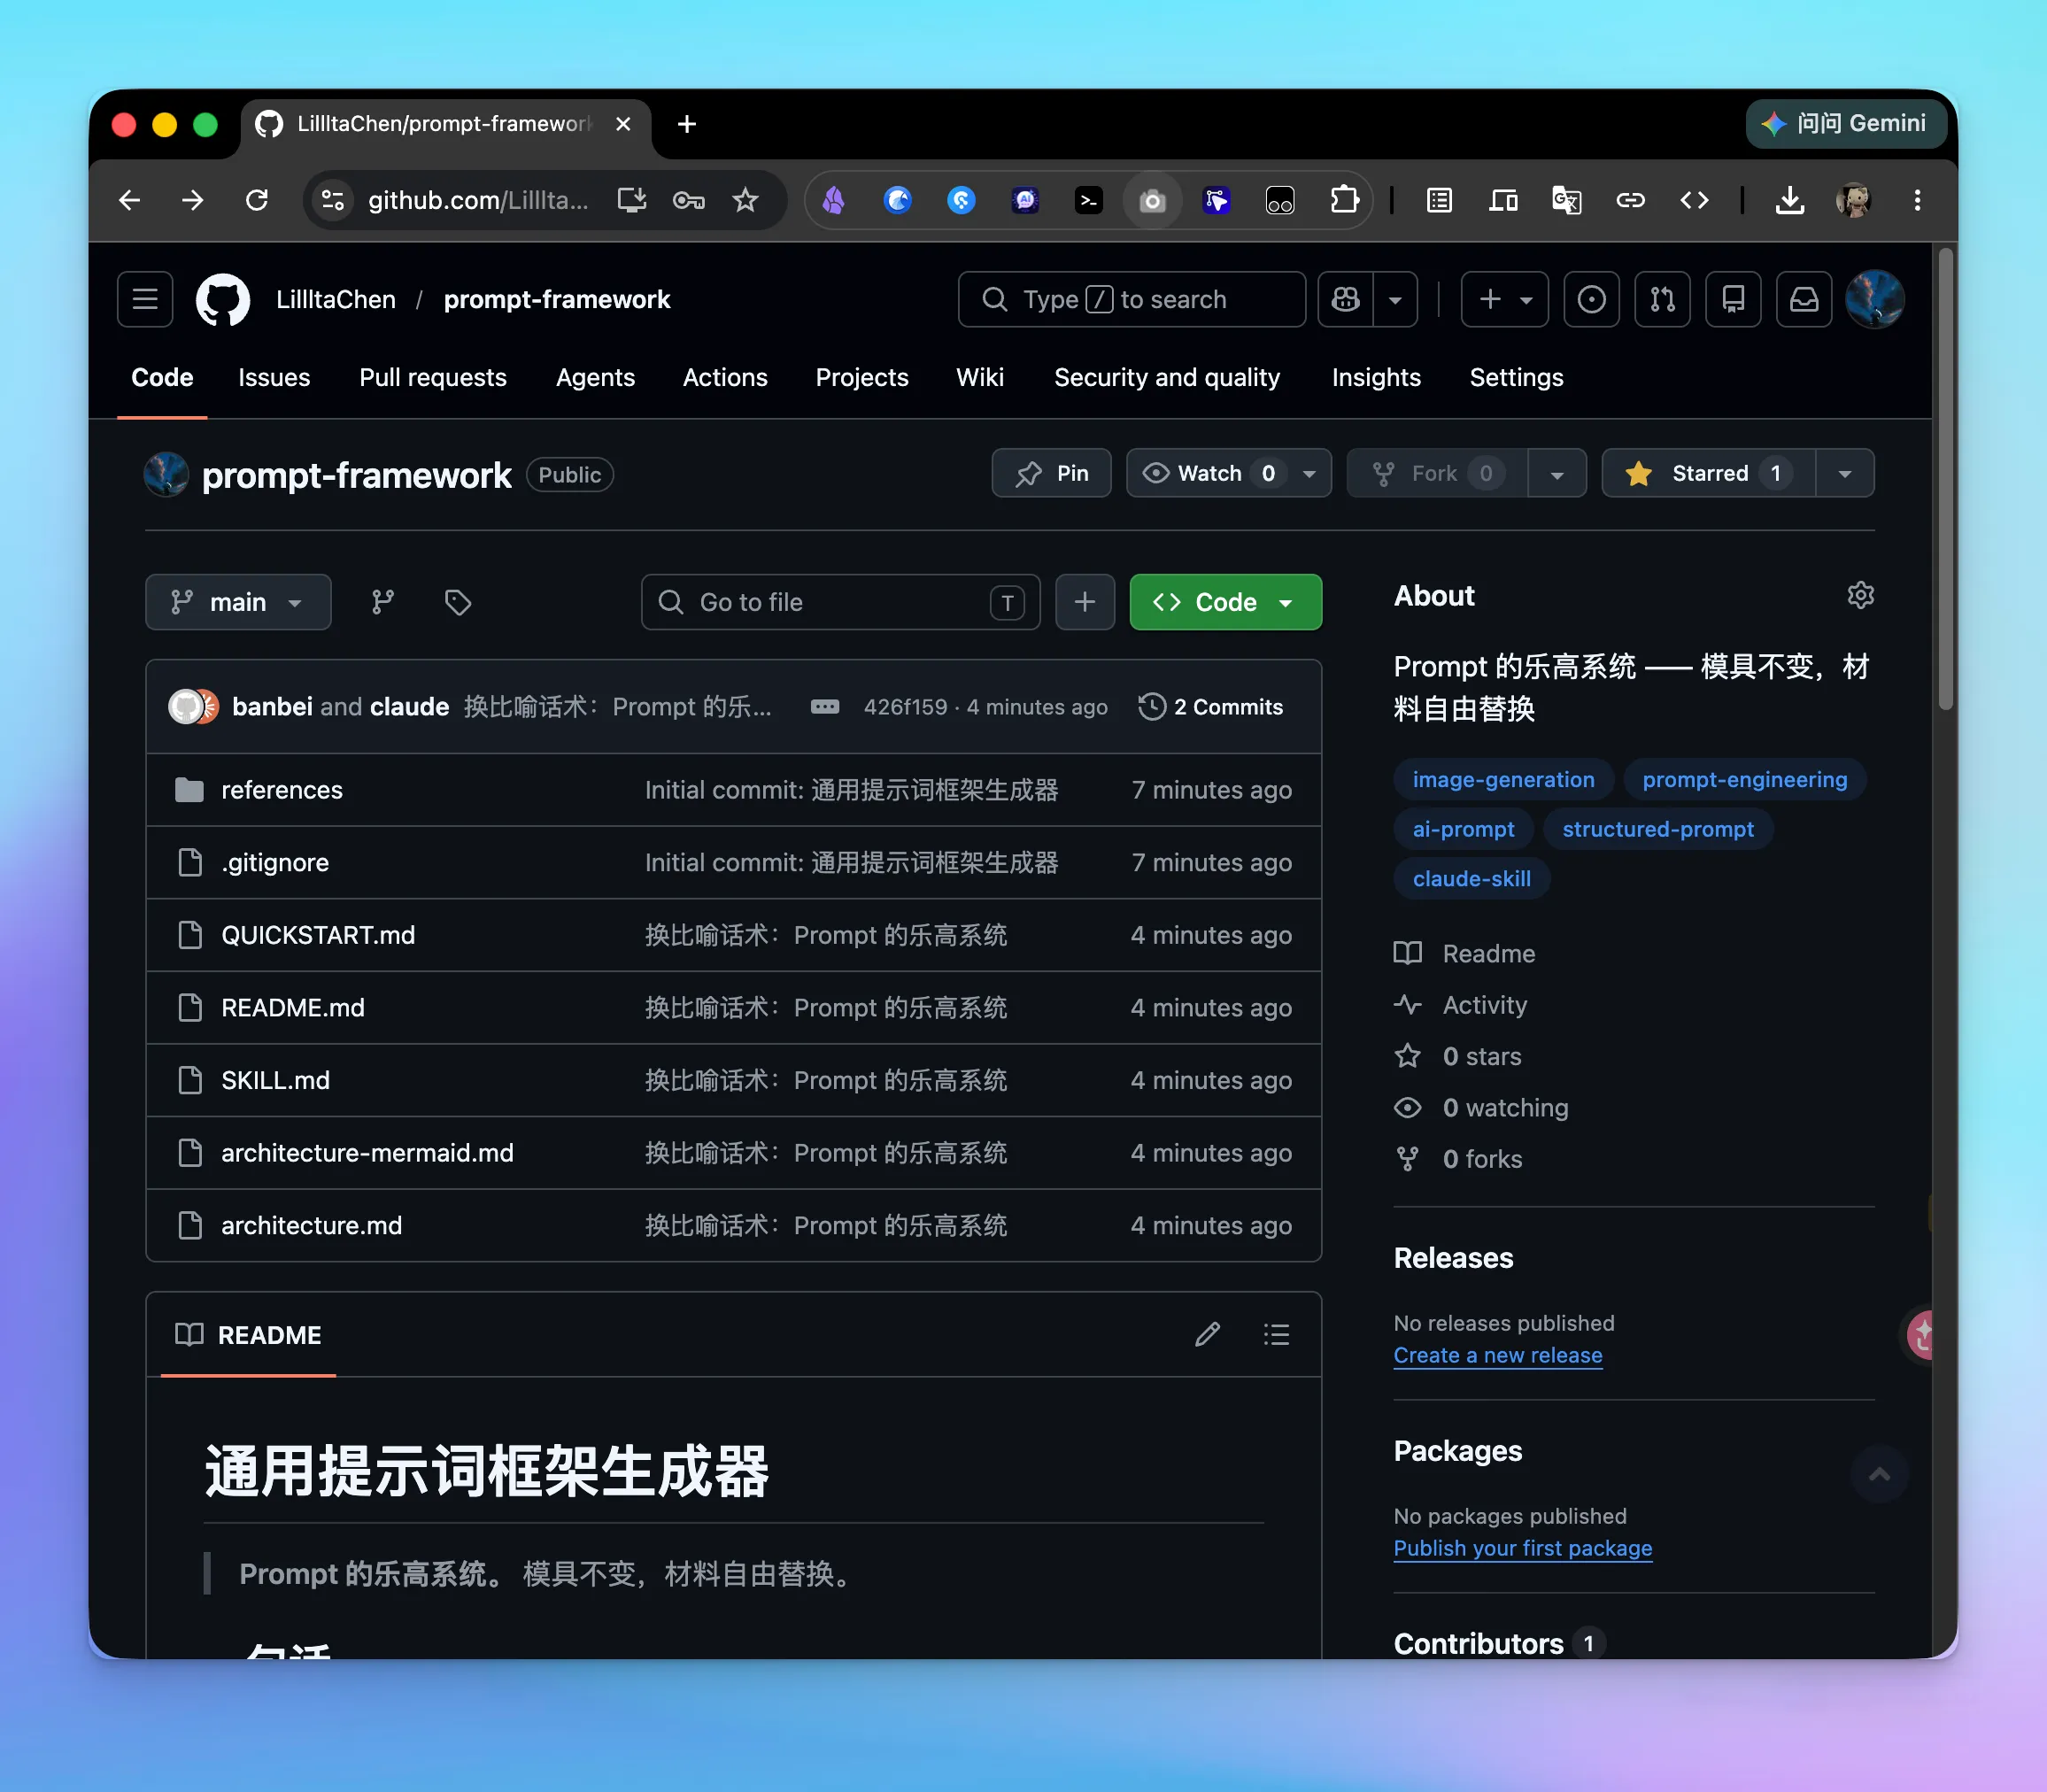Open the global navigation hamburger menu
Image resolution: width=2047 pixels, height=1792 pixels.
(145, 299)
